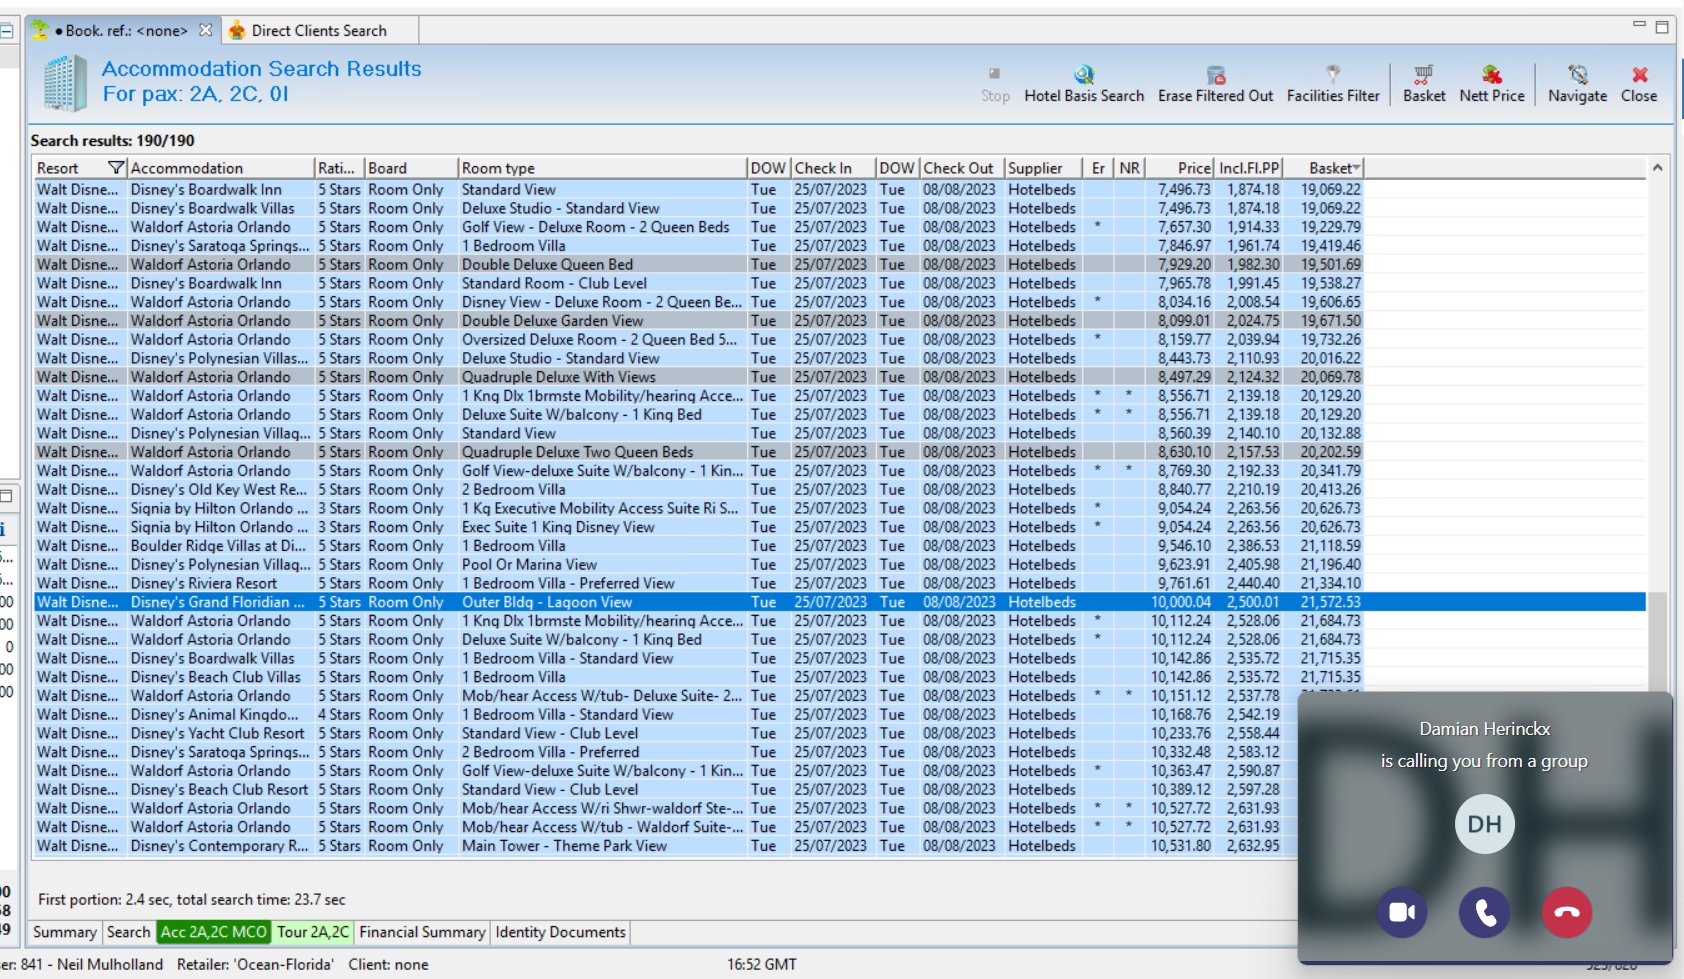
Task: Click the Erase Filtered Out icon
Action: click(1215, 75)
